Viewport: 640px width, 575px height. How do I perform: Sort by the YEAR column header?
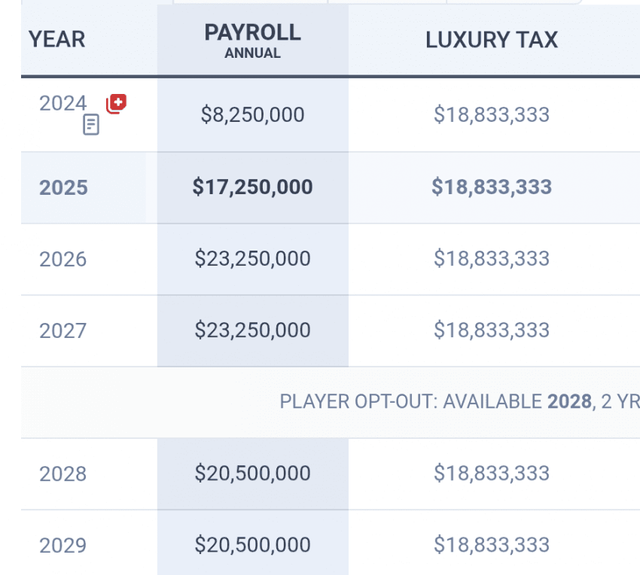click(x=57, y=40)
